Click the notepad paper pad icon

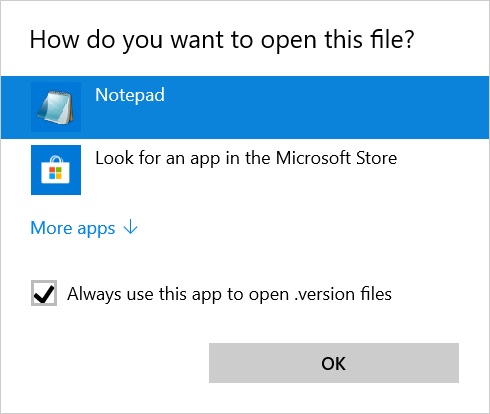(56, 107)
